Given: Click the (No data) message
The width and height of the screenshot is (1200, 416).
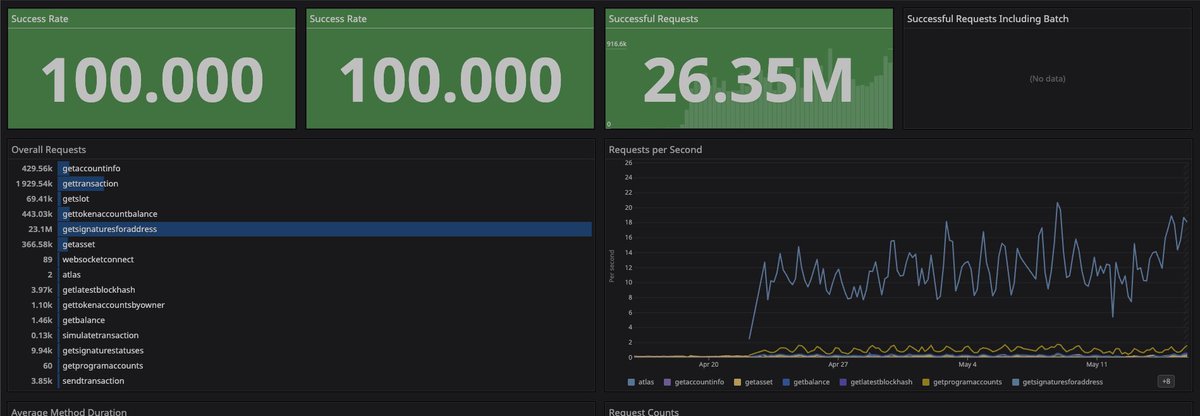Looking at the screenshot, I should [1047, 77].
